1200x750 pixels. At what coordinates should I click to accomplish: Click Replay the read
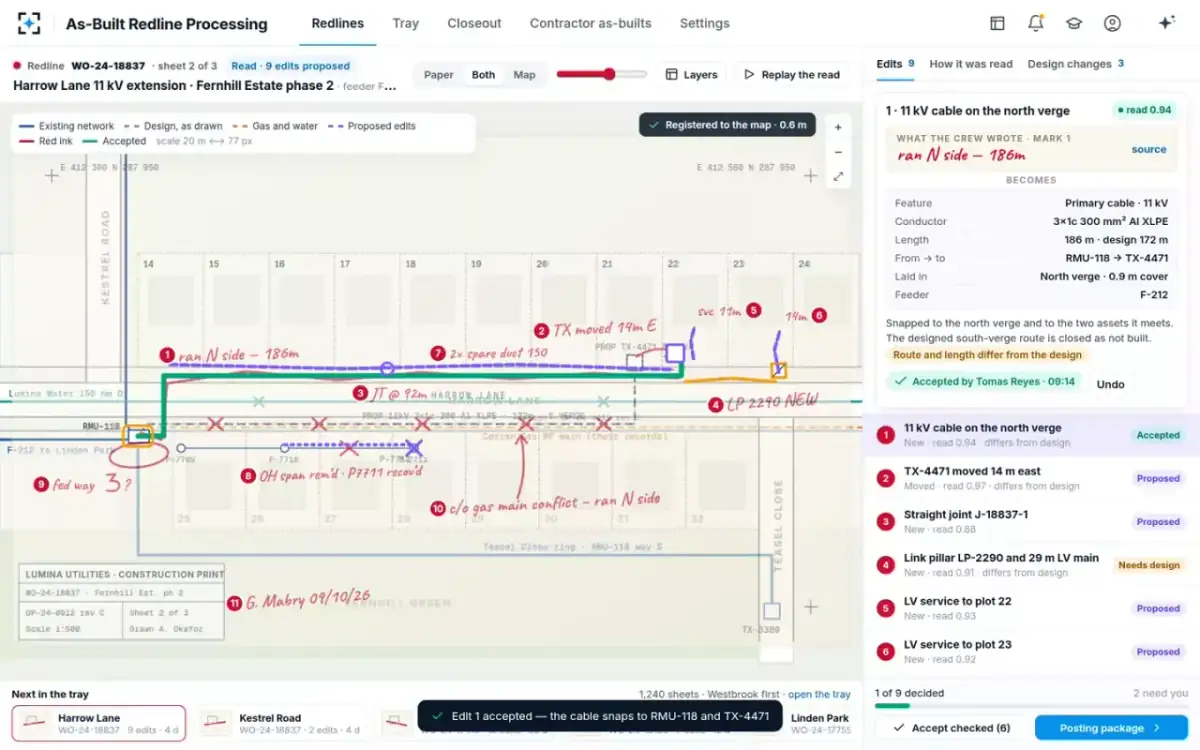[792, 75]
